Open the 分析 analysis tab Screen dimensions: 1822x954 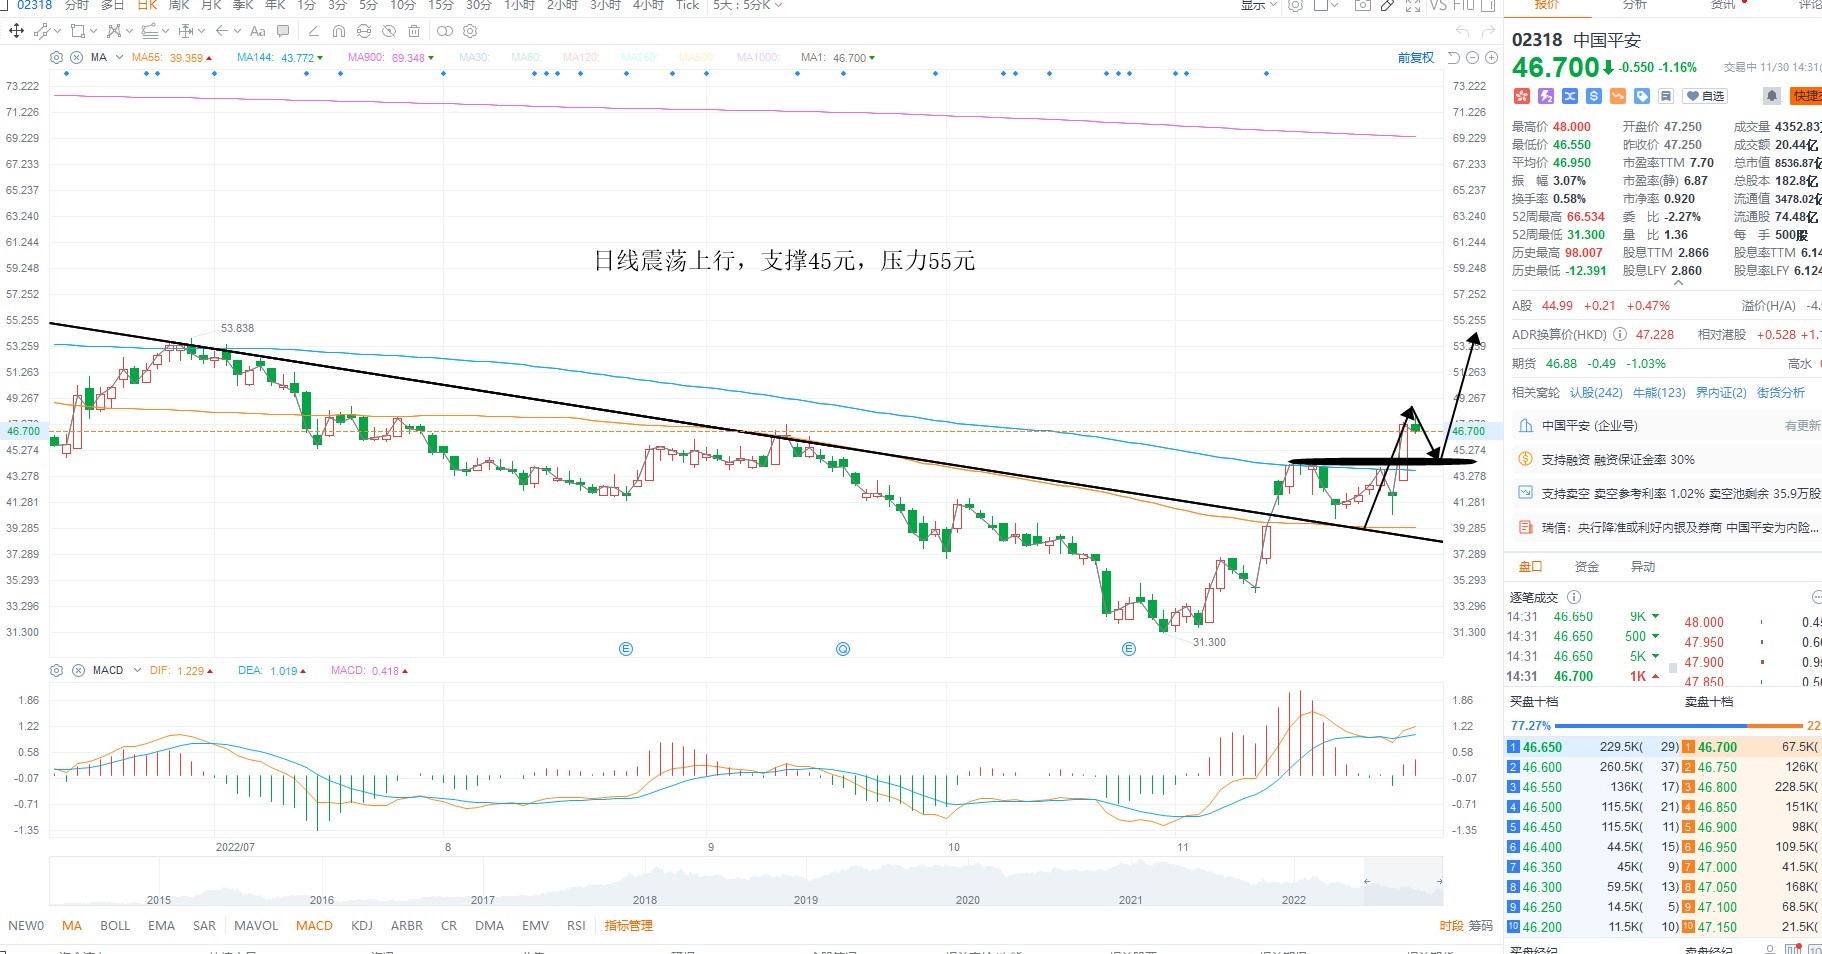1634,5
